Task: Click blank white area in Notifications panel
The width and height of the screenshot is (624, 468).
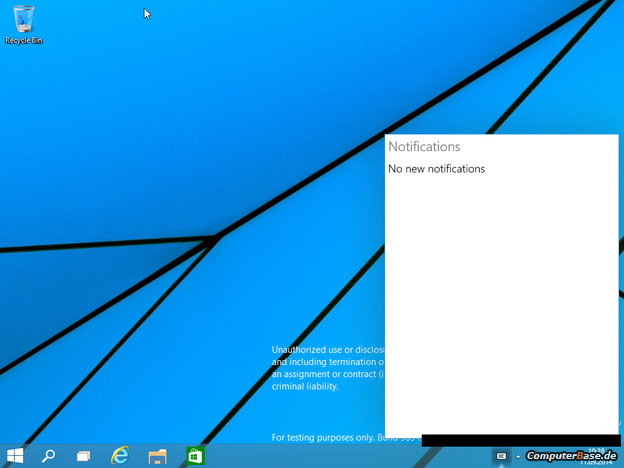Action: (500, 300)
